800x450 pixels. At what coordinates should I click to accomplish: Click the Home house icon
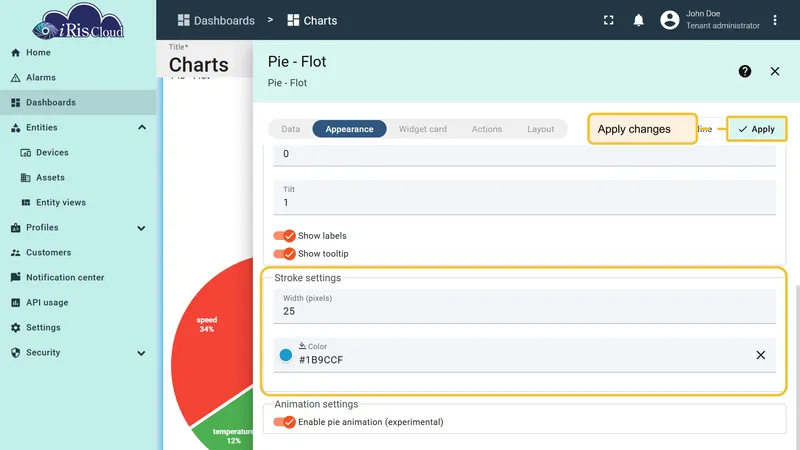pos(15,53)
